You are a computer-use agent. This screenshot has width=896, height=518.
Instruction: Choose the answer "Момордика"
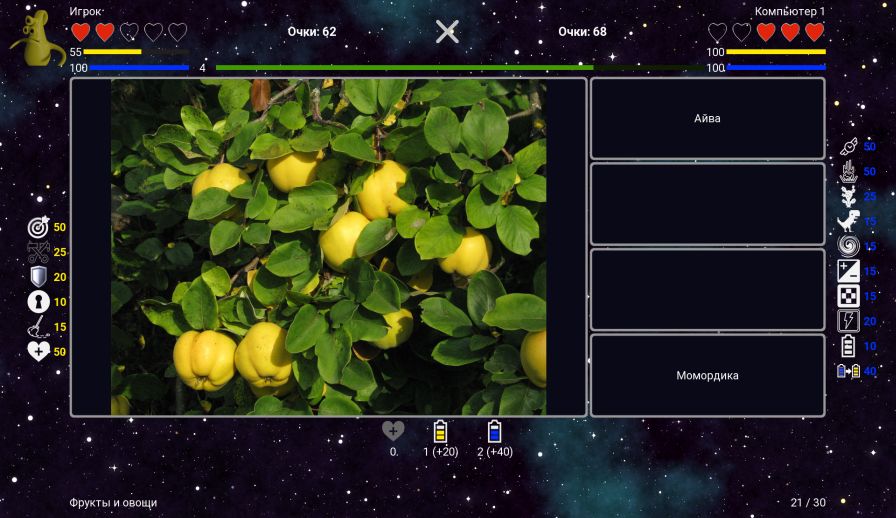tap(707, 375)
